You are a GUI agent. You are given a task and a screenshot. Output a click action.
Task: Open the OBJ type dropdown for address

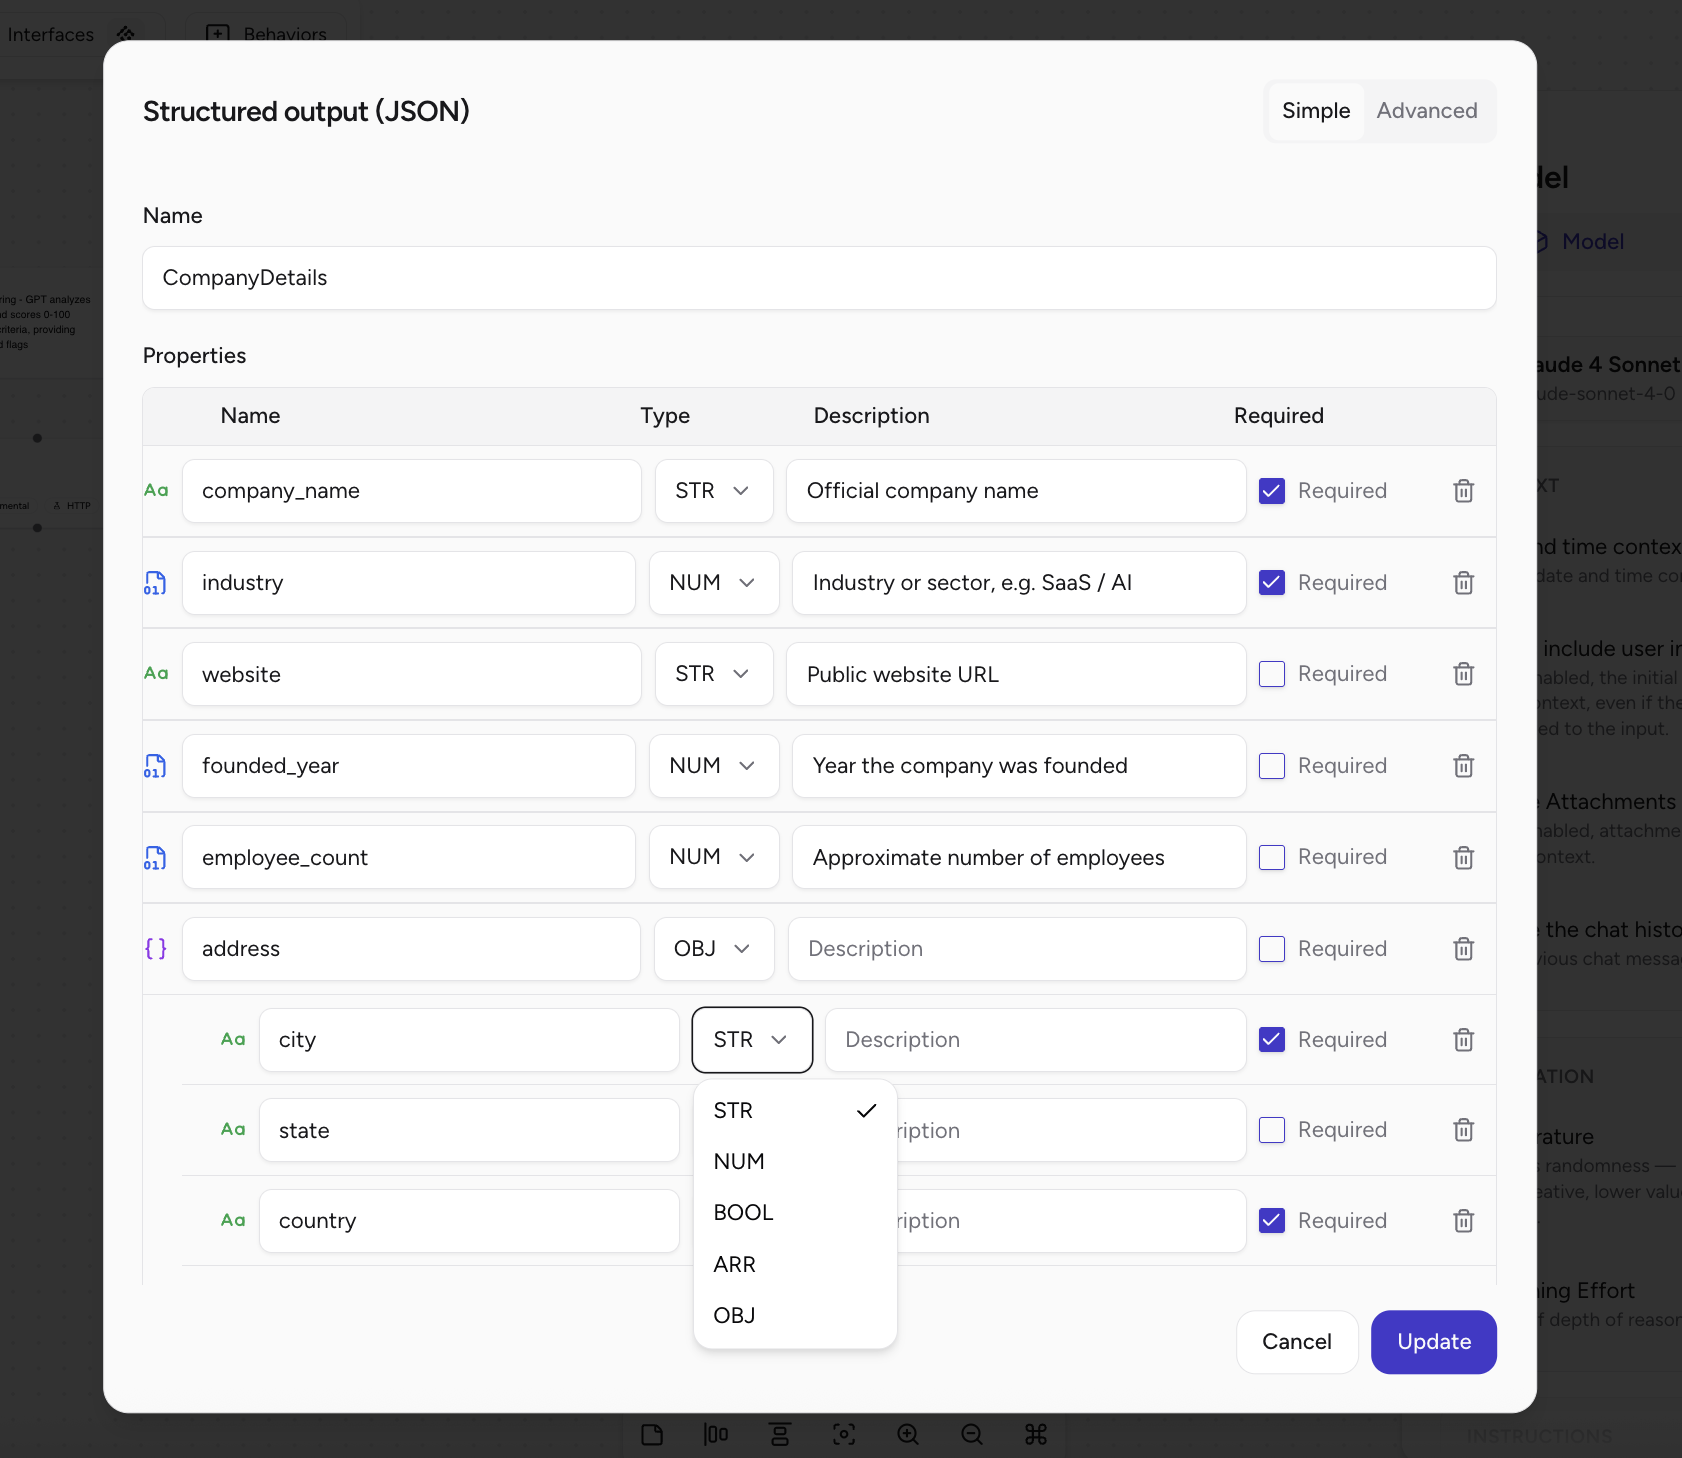click(x=714, y=949)
